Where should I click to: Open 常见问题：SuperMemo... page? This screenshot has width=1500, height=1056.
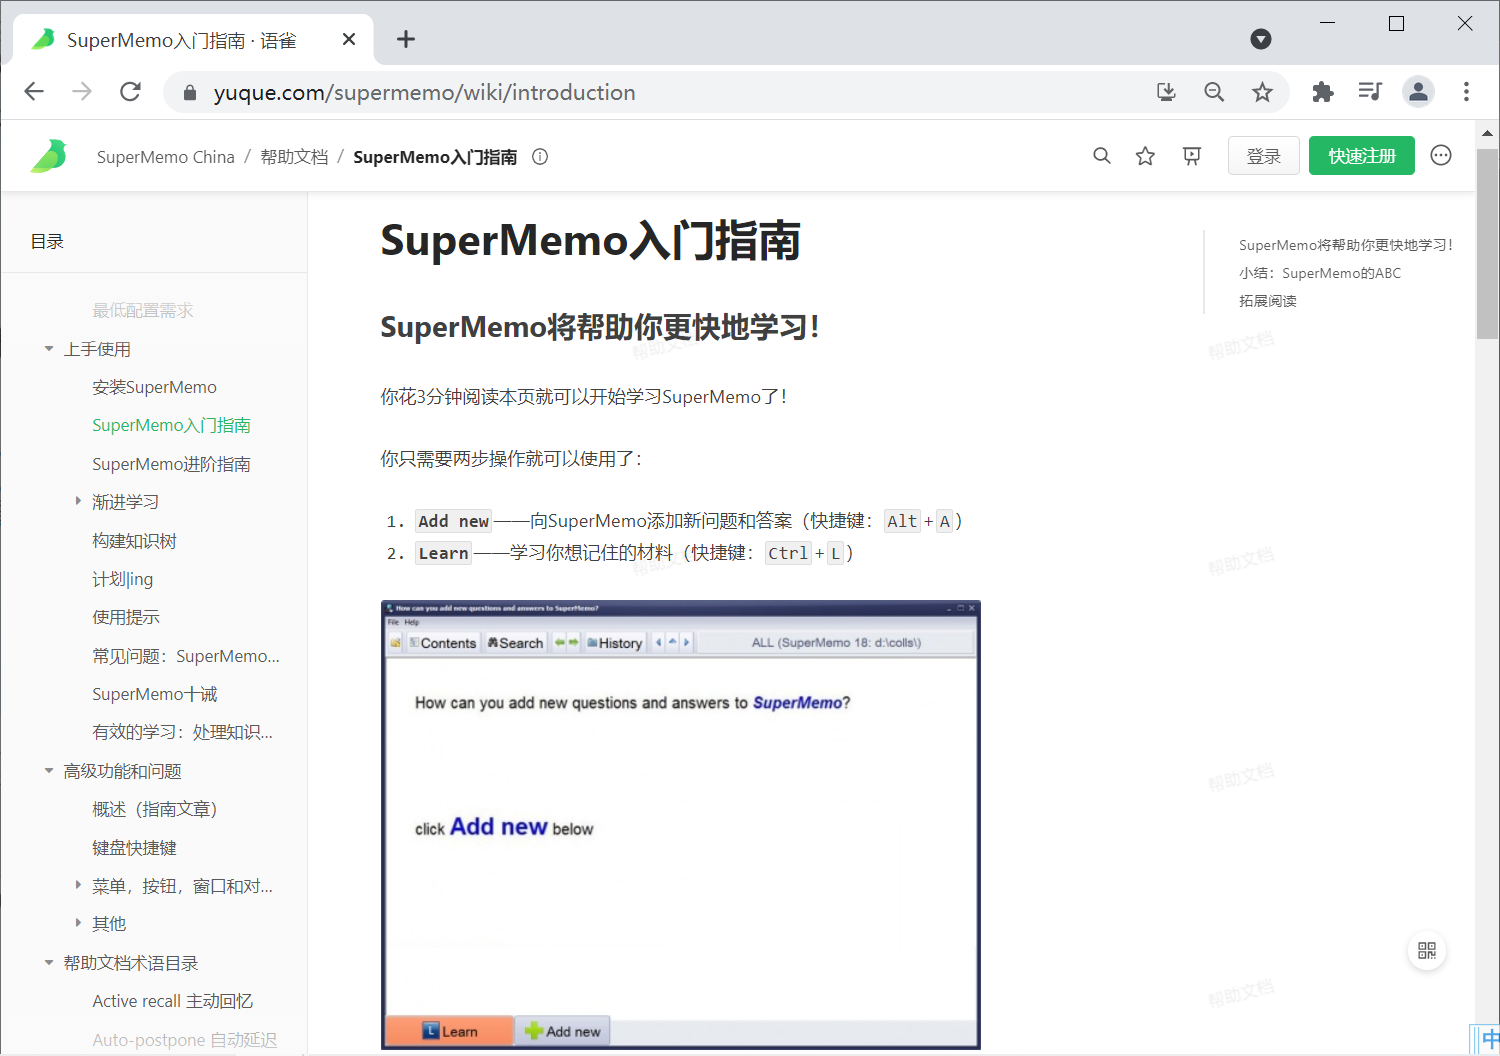[186, 656]
